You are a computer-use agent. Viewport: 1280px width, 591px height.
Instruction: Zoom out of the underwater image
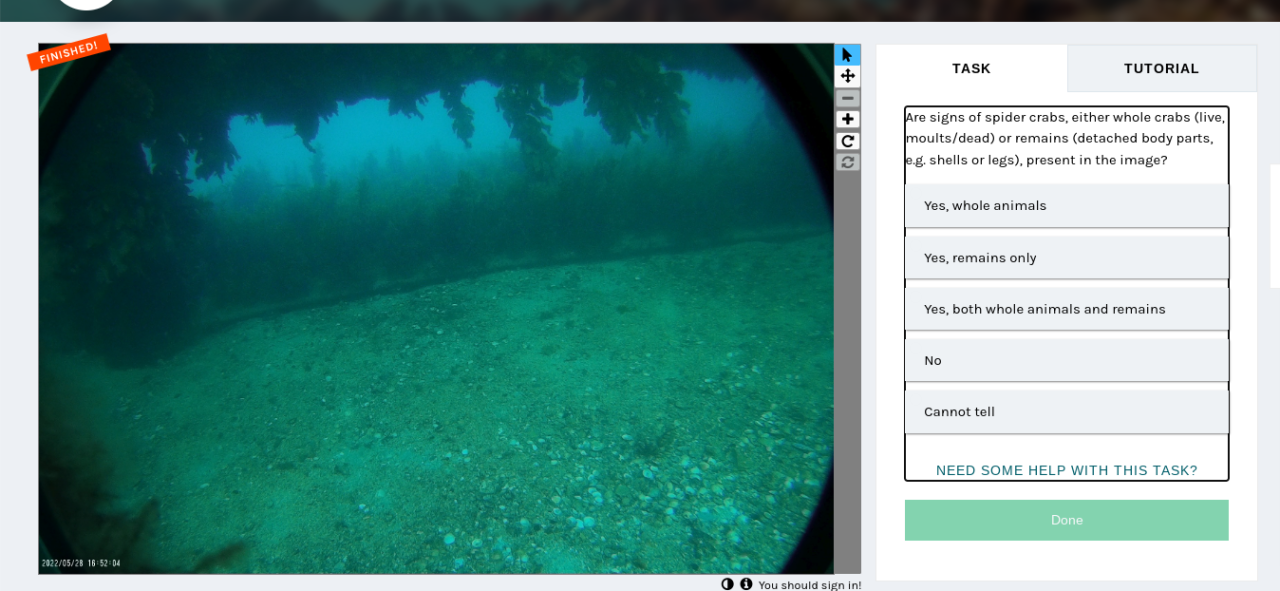tap(847, 98)
